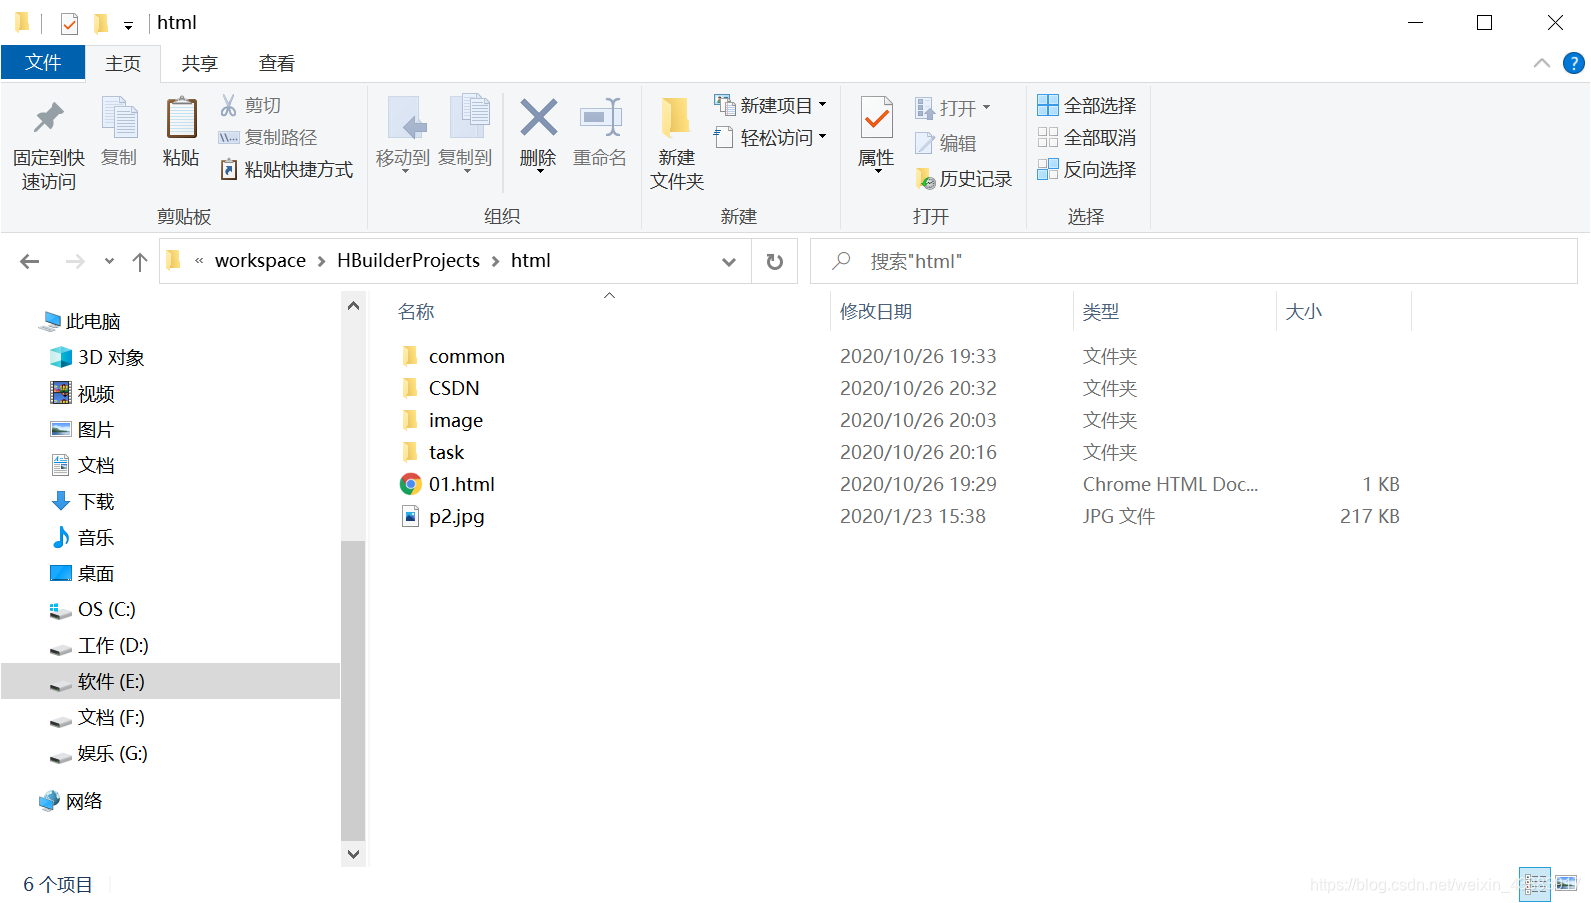
Task: Select the p2.jpg file
Action: click(442, 516)
